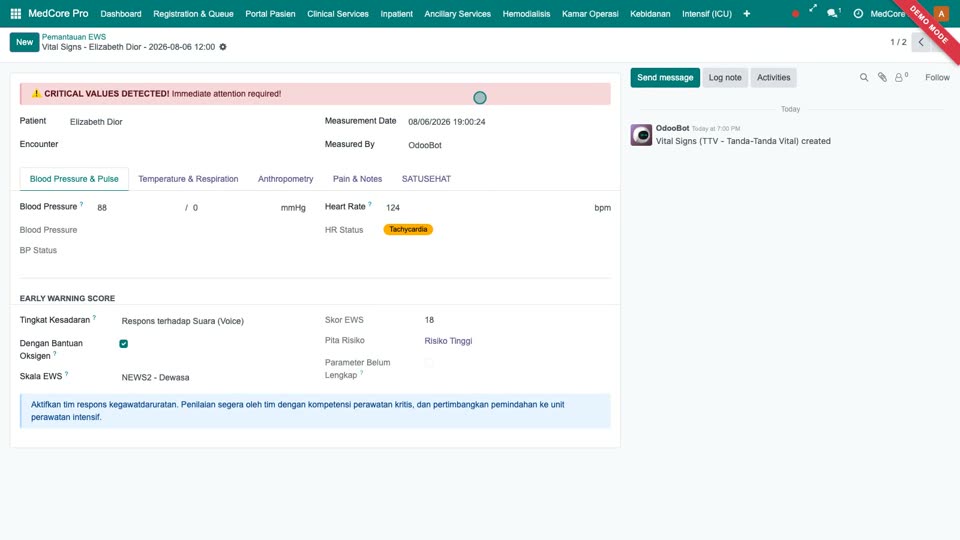This screenshot has width=960, height=540.
Task: Show followers list icon
Action: point(901,77)
